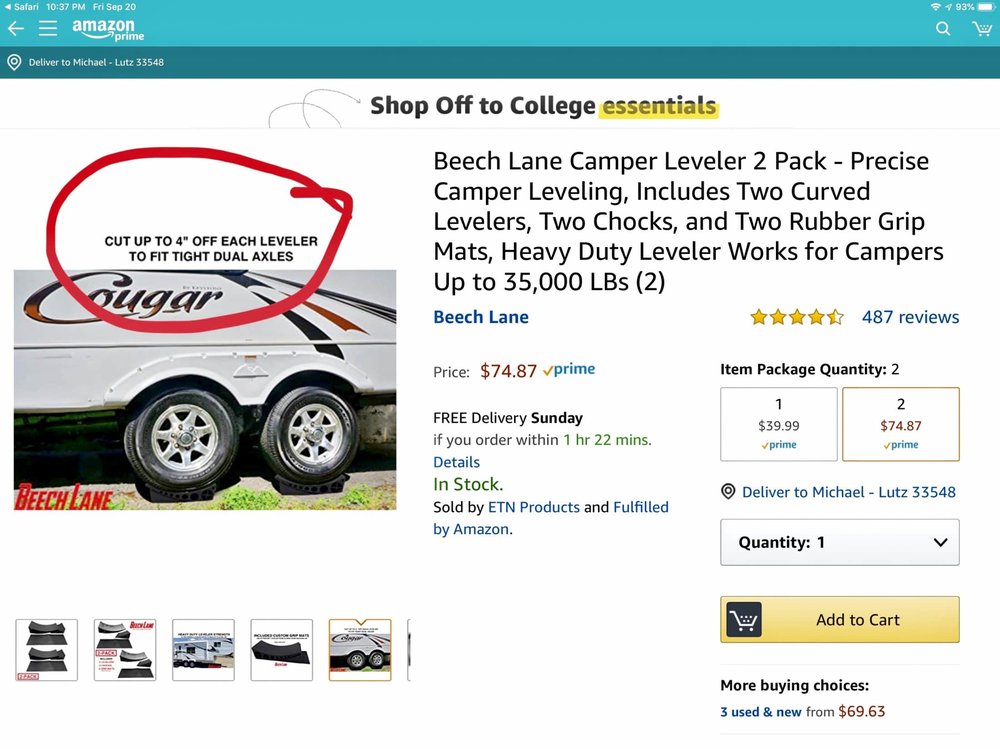Open the Beech Lane brand link

[x=481, y=317]
